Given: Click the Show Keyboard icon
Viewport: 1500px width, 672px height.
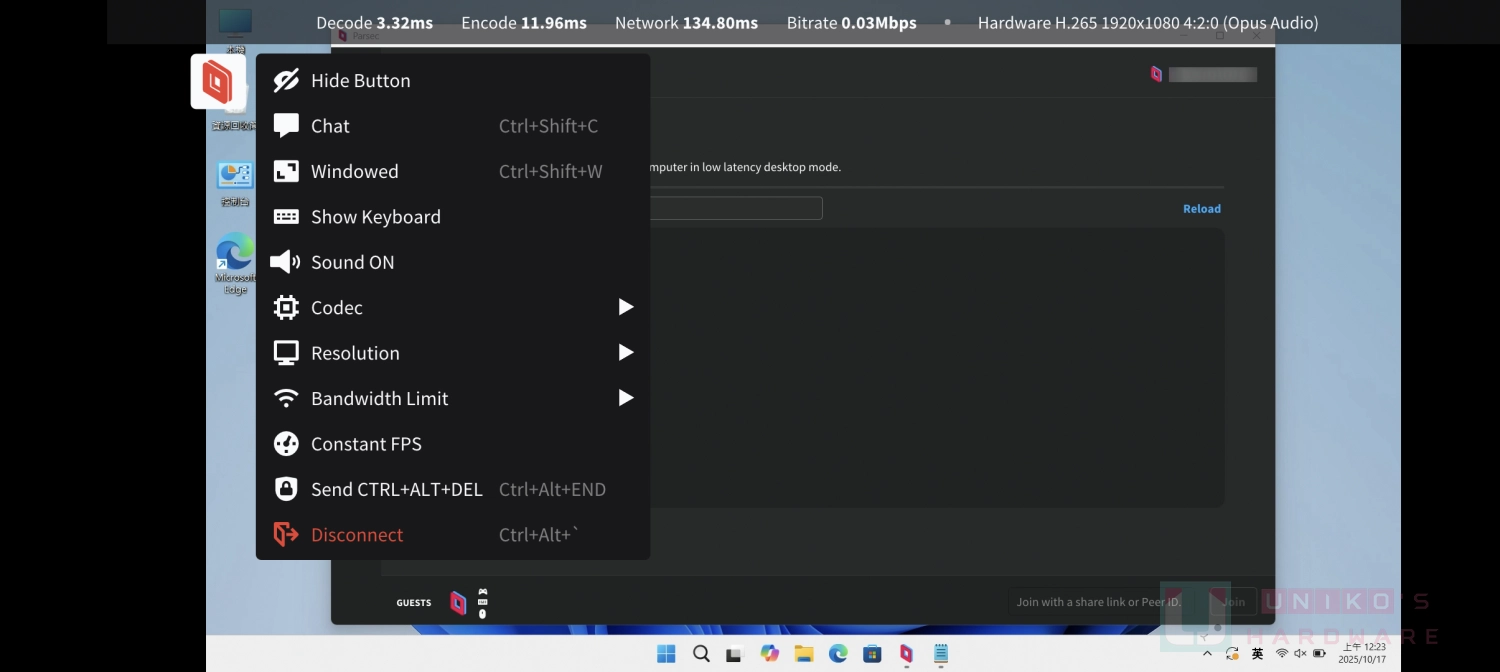Looking at the screenshot, I should (x=286, y=217).
